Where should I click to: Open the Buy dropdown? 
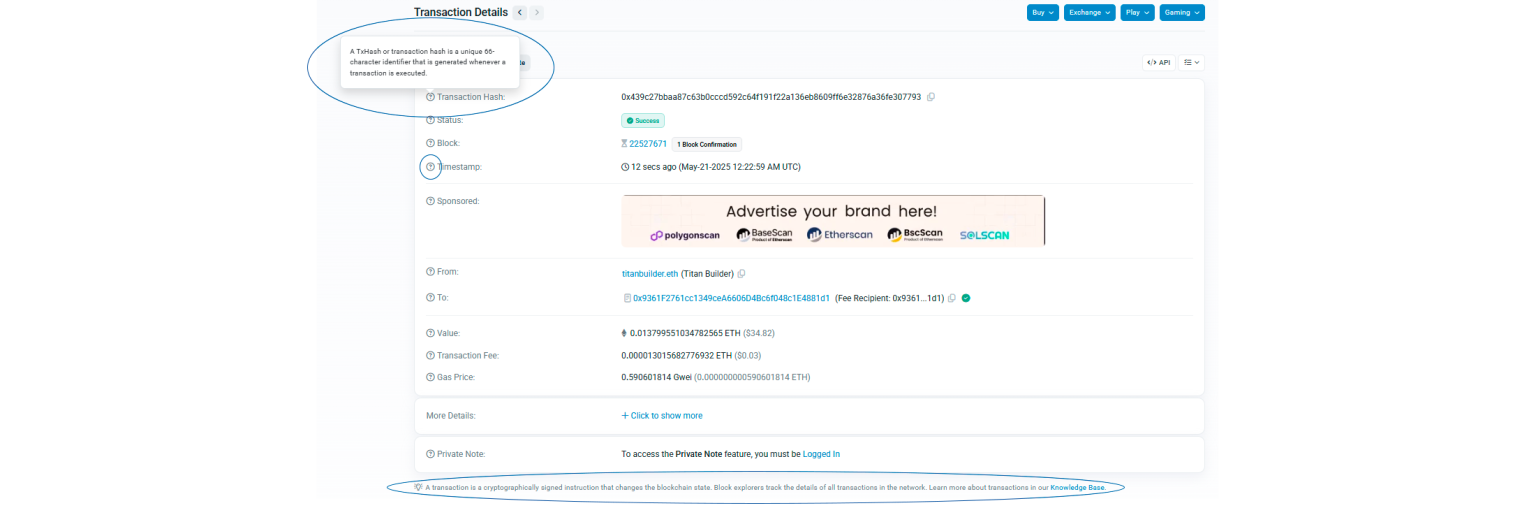1042,12
